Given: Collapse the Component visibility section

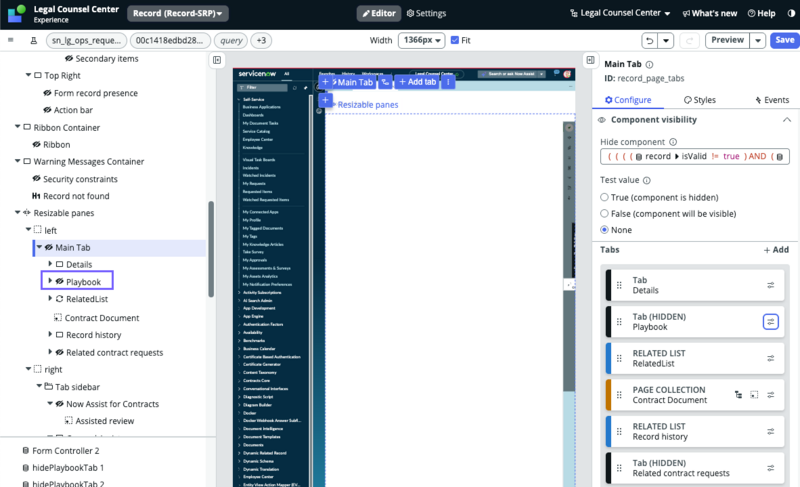Looking at the screenshot, I should pyautogui.click(x=787, y=120).
